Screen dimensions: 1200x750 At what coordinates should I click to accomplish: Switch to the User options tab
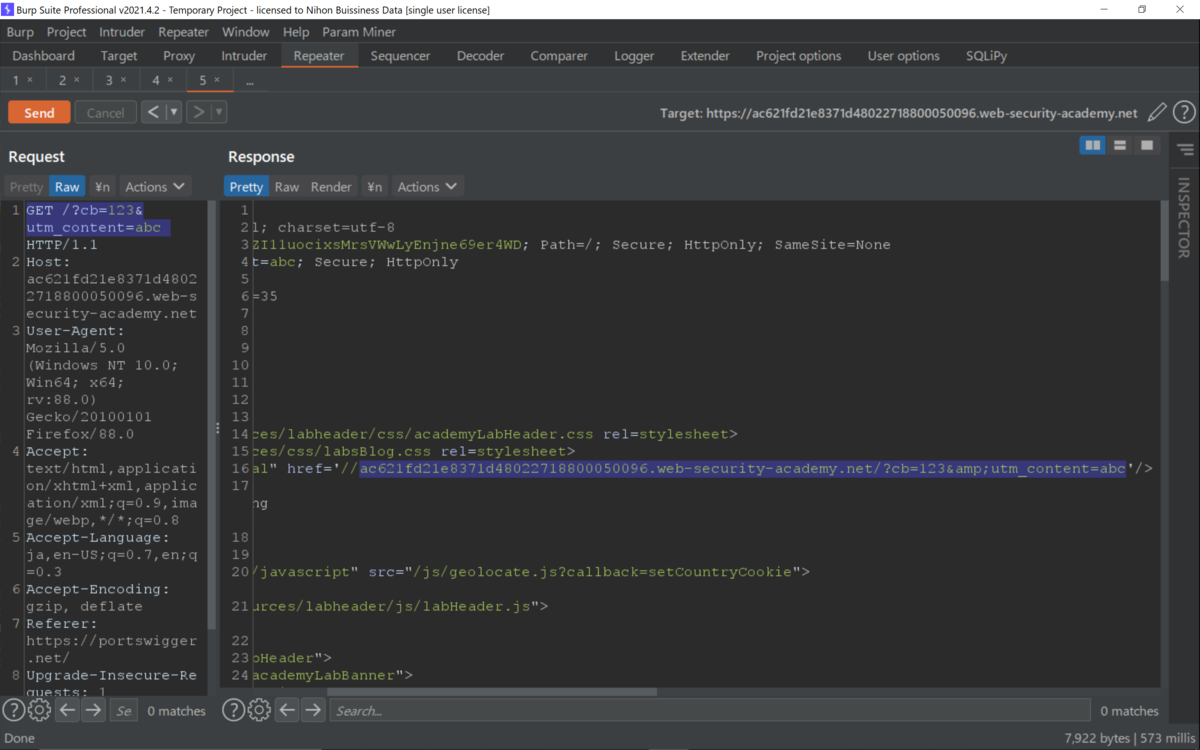point(904,56)
